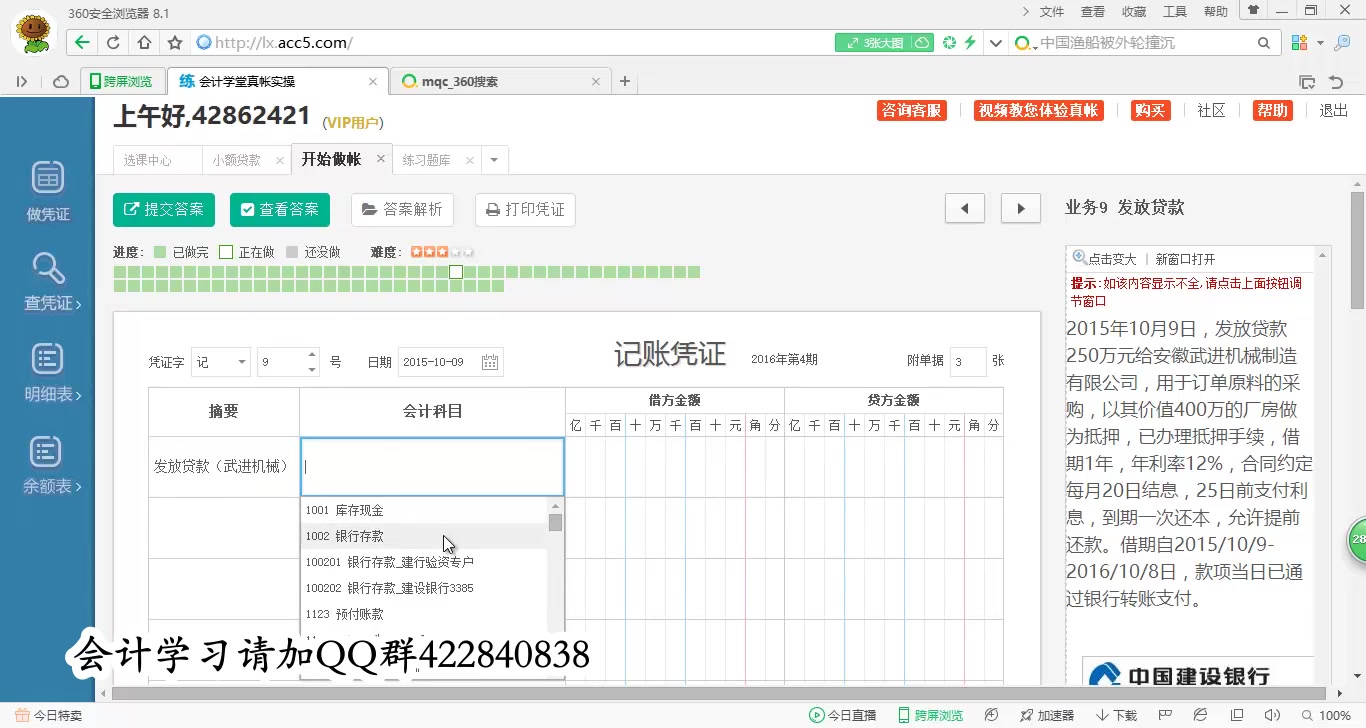Click the 退出 logout link
This screenshot has height=728, width=1366.
[x=1332, y=112]
